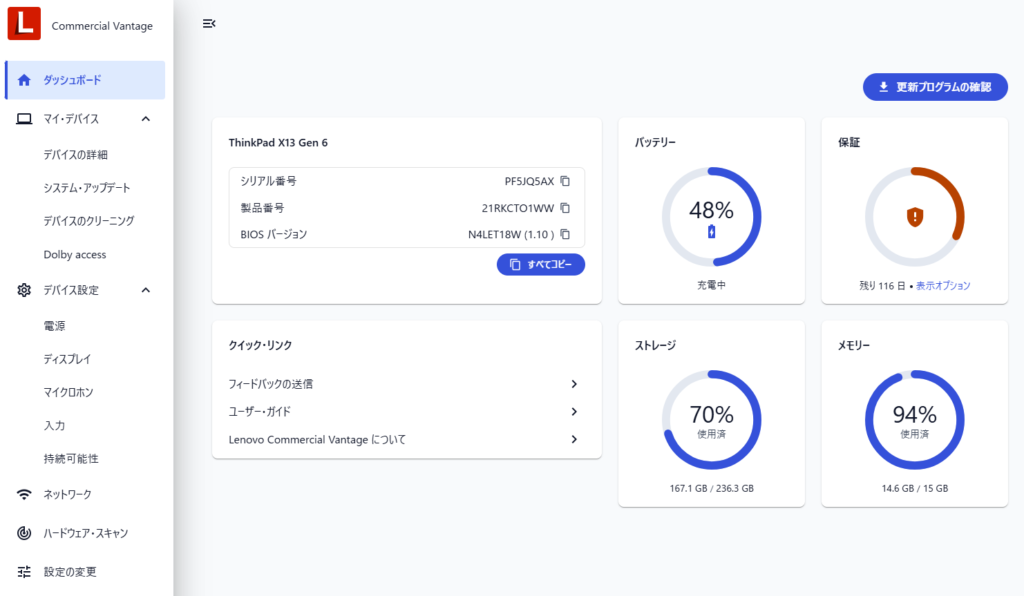Select ハードウェア・スキャン in the sidebar
Image resolution: width=1024 pixels, height=596 pixels.
(86, 533)
